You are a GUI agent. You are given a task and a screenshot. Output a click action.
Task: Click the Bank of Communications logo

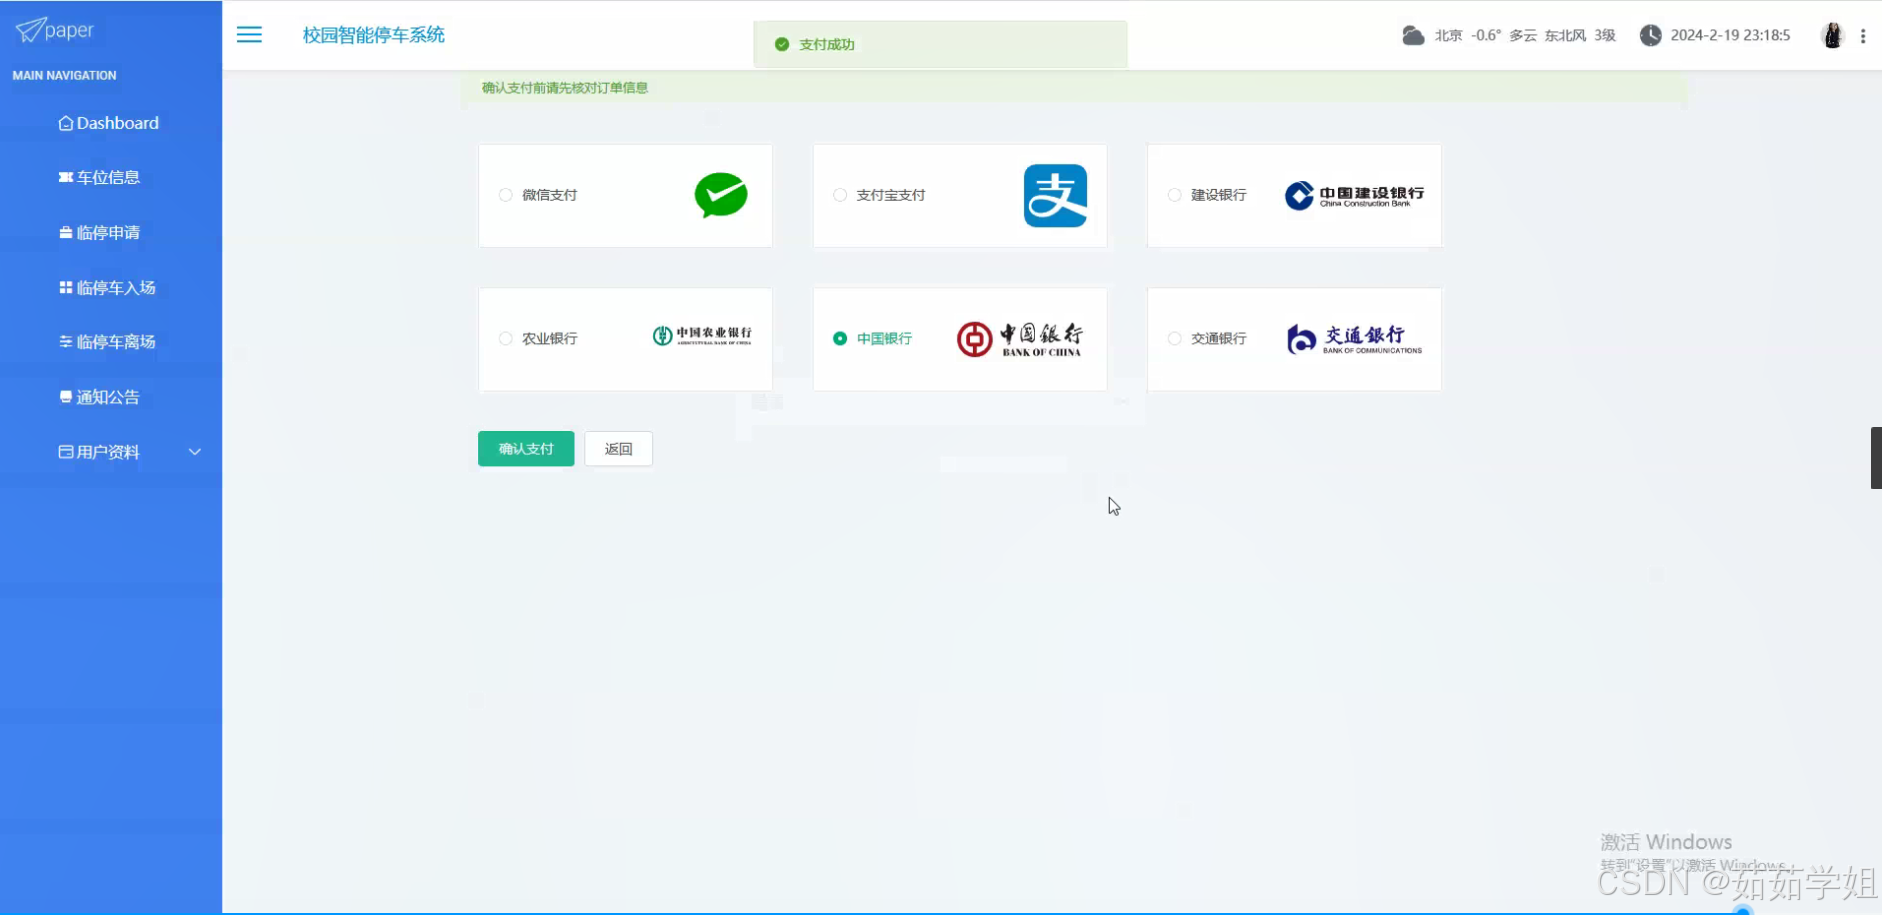tap(1355, 339)
